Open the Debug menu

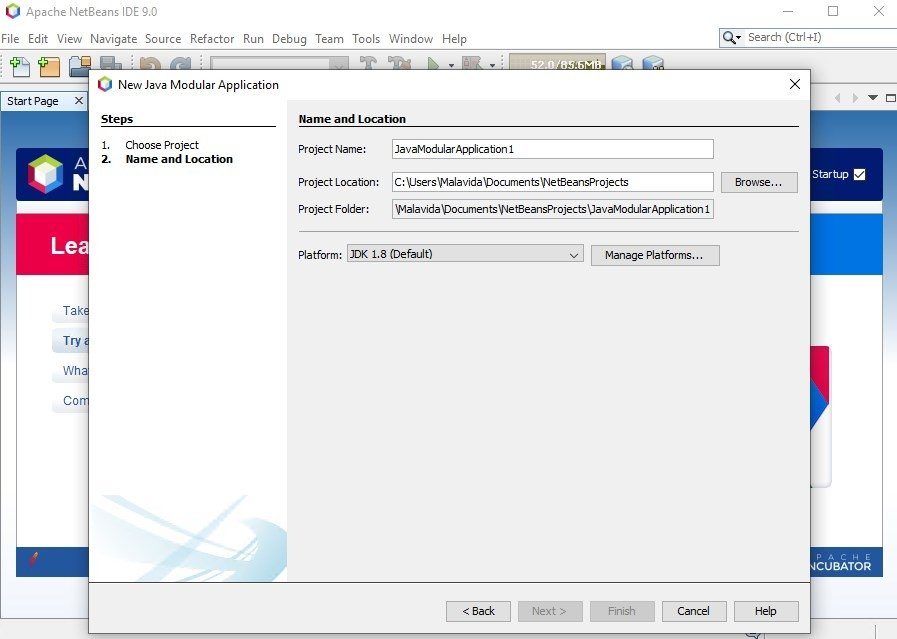point(289,39)
